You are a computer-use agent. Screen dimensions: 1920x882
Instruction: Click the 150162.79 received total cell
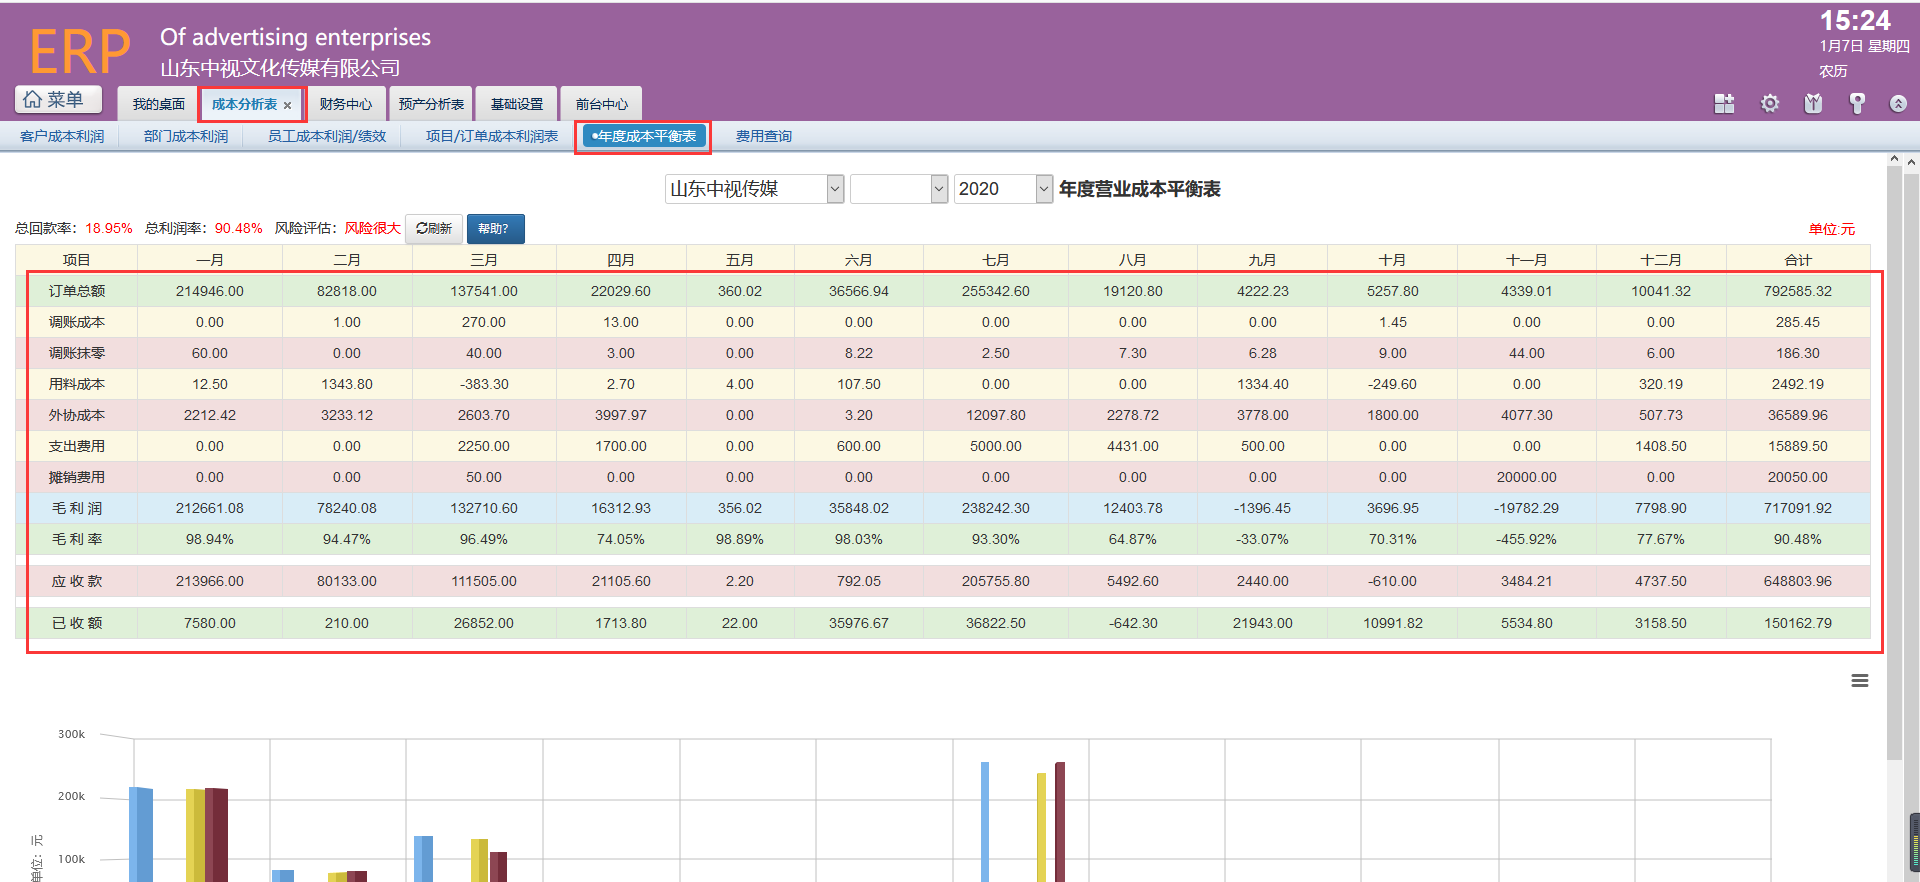pos(1798,623)
